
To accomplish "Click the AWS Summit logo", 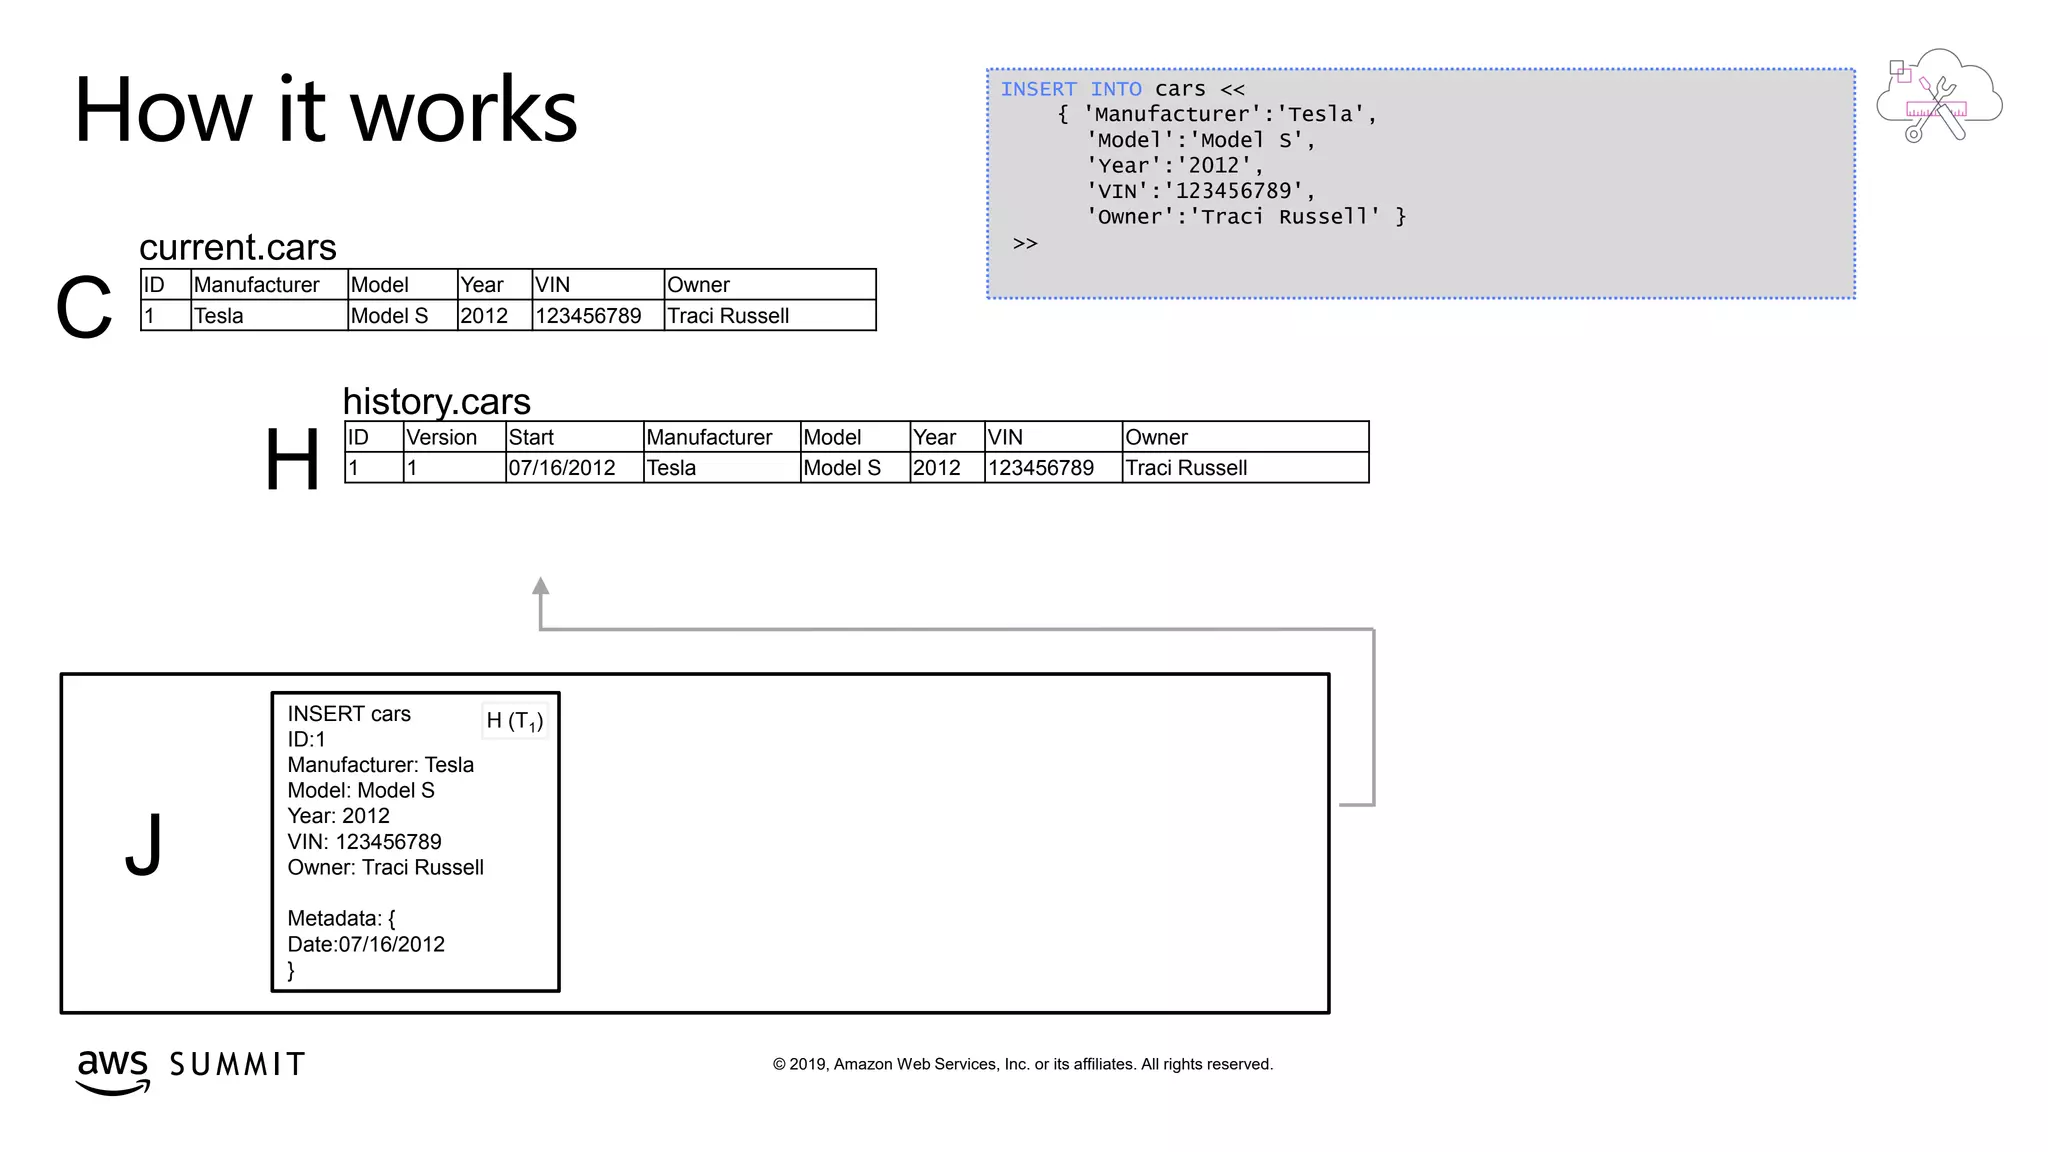I will (x=190, y=1069).
